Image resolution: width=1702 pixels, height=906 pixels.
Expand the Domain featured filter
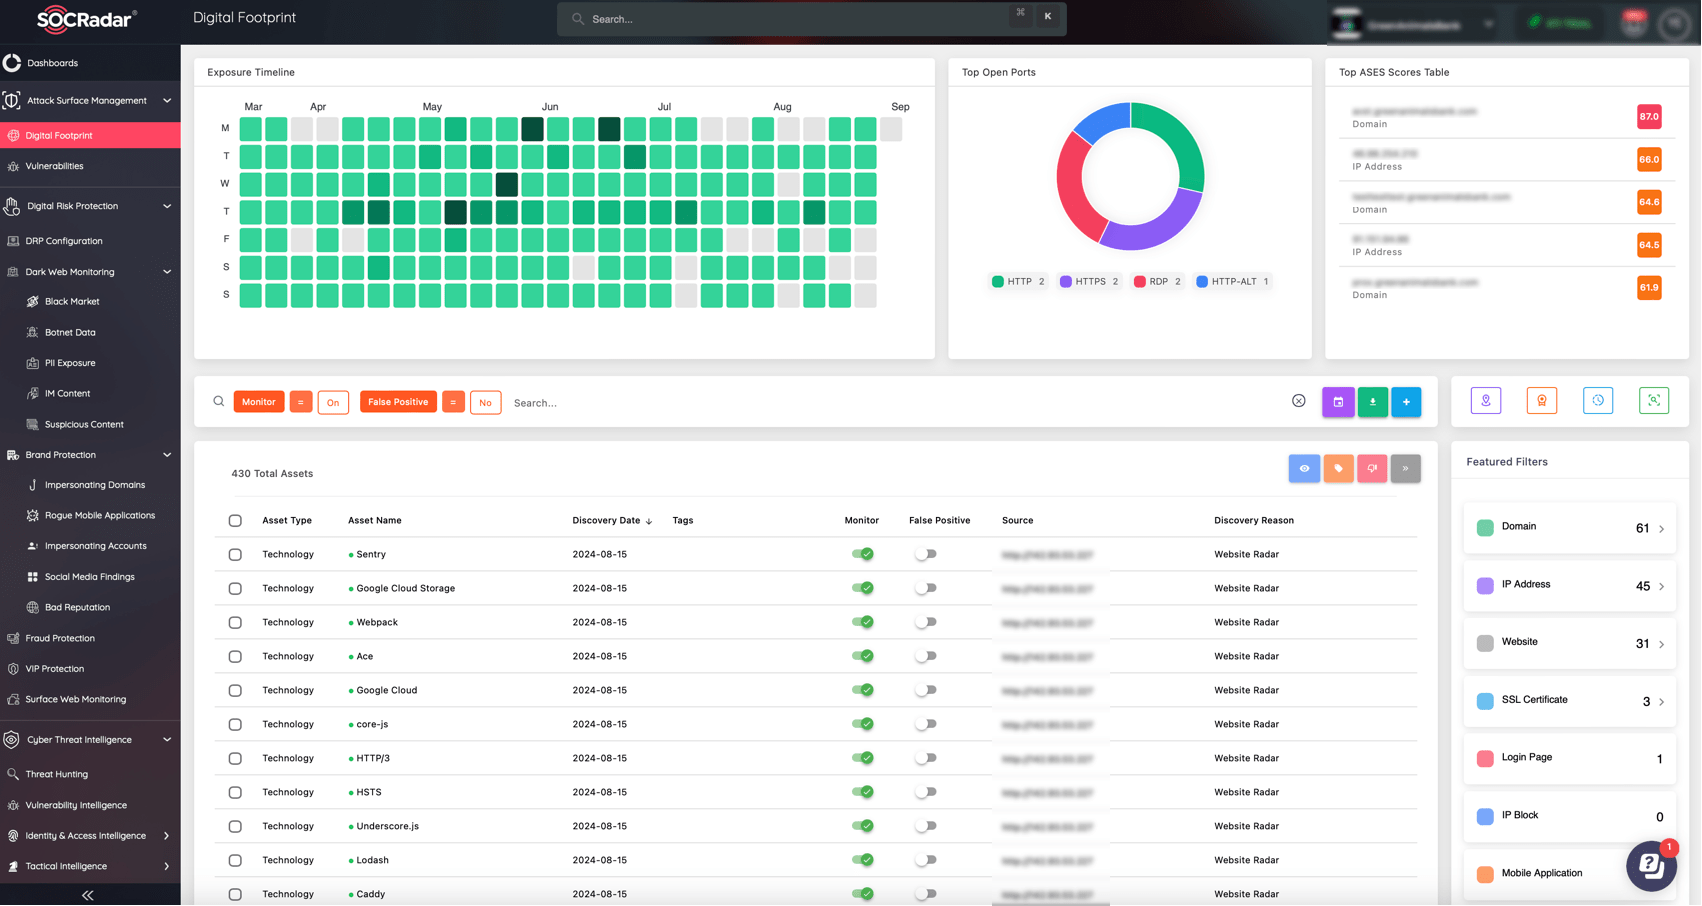coord(1660,528)
